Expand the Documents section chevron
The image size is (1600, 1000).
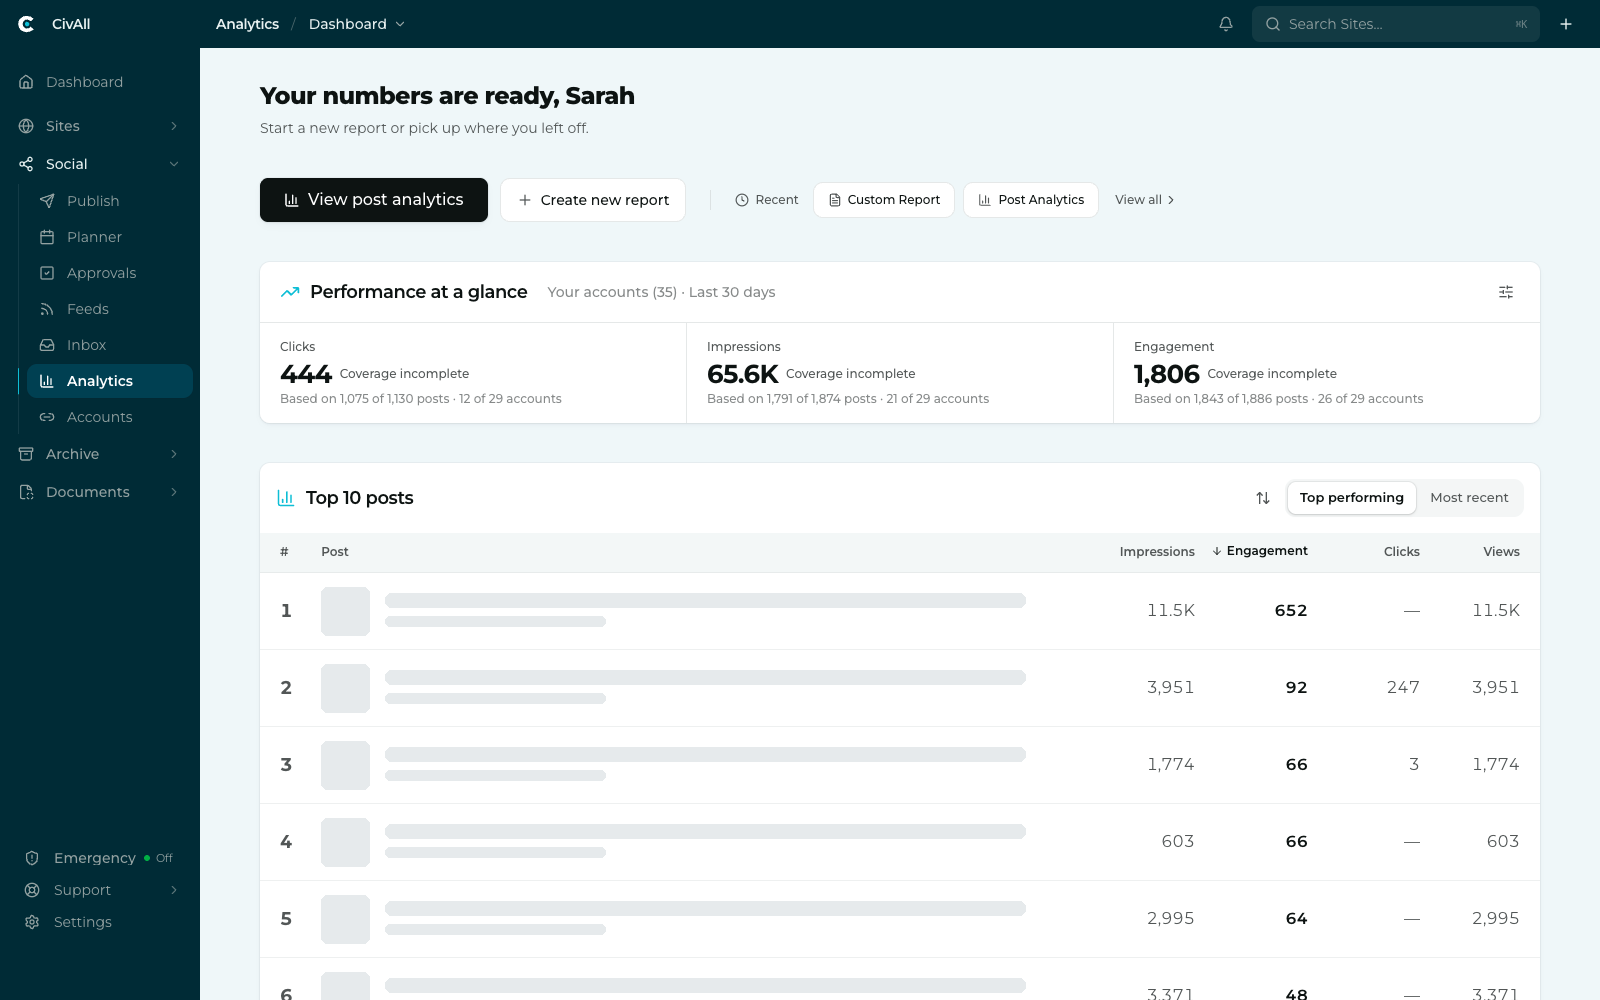click(x=174, y=492)
